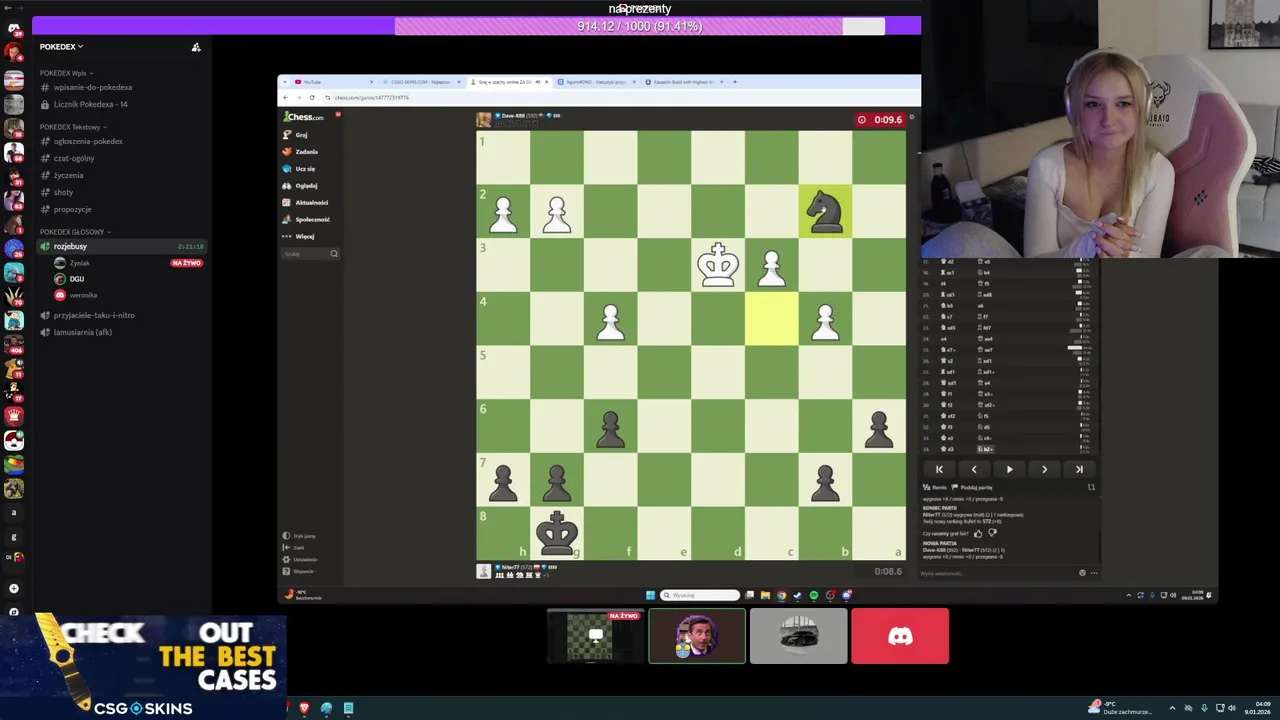This screenshot has width=1280, height=720.
Task: Reload the chess.com page
Action: point(312,97)
